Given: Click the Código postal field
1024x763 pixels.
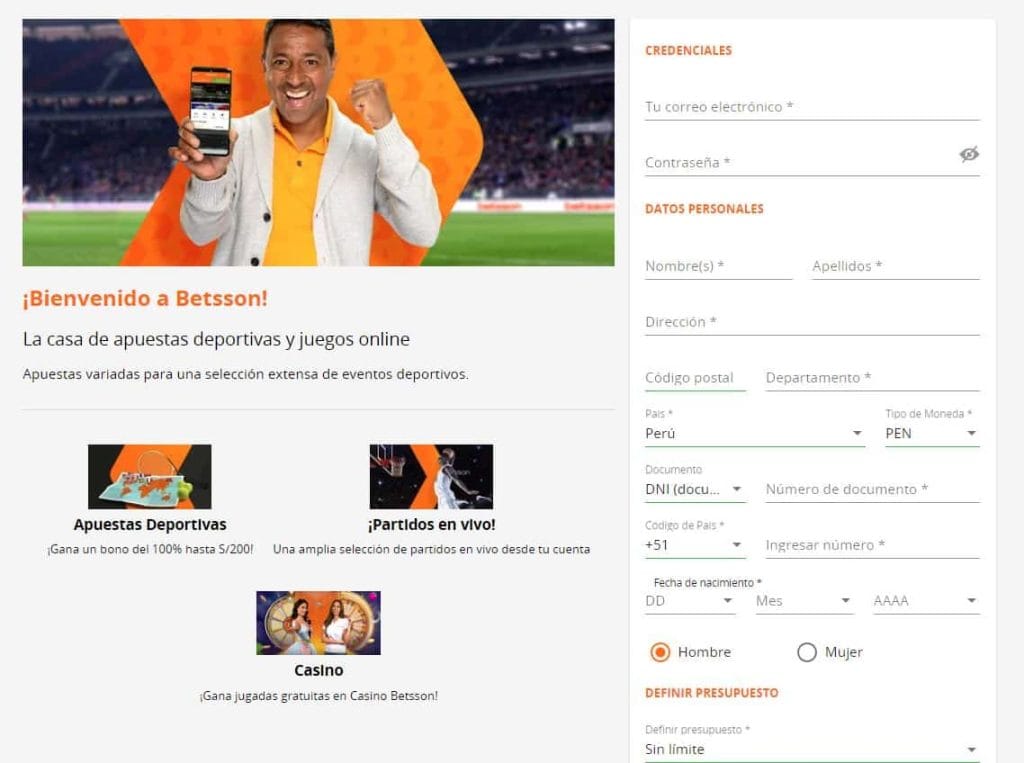Looking at the screenshot, I should [x=695, y=378].
